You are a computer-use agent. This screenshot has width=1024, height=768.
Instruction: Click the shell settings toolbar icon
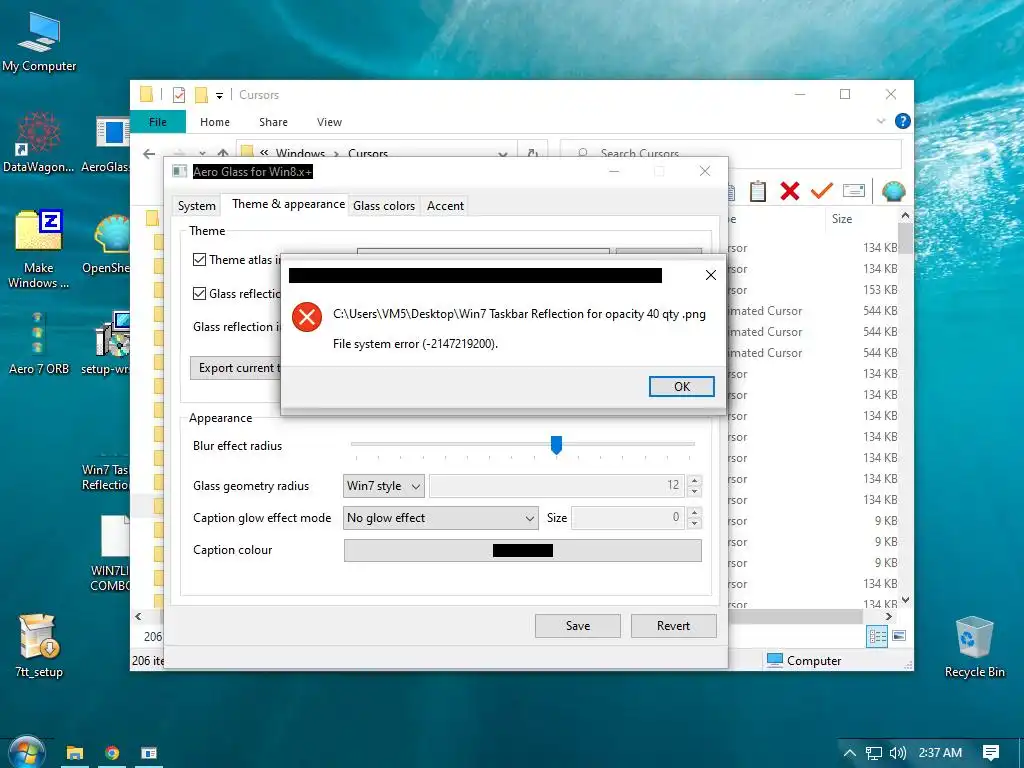(x=893, y=191)
